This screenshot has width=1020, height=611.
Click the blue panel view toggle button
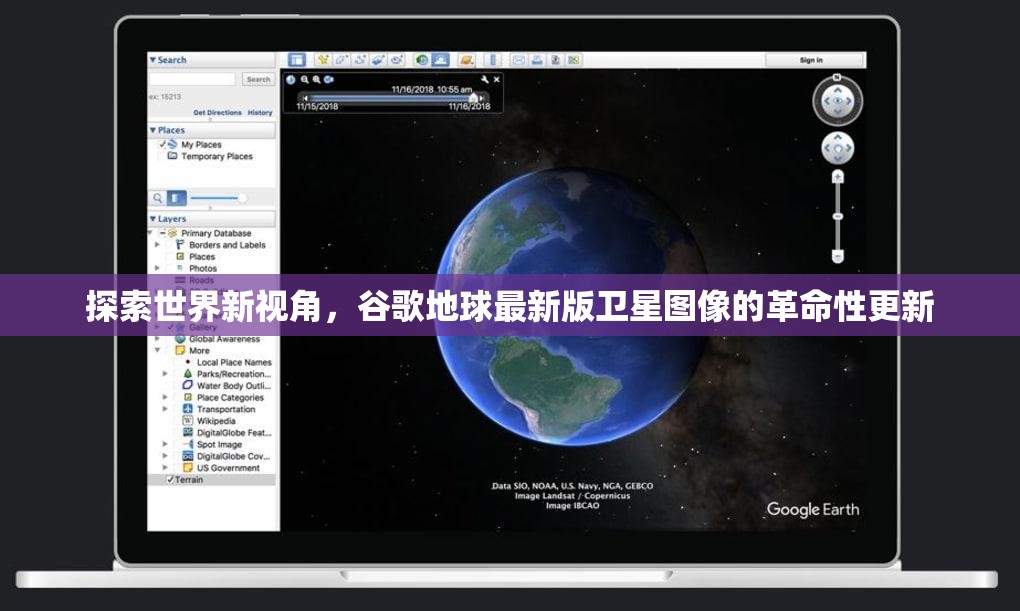[176, 198]
